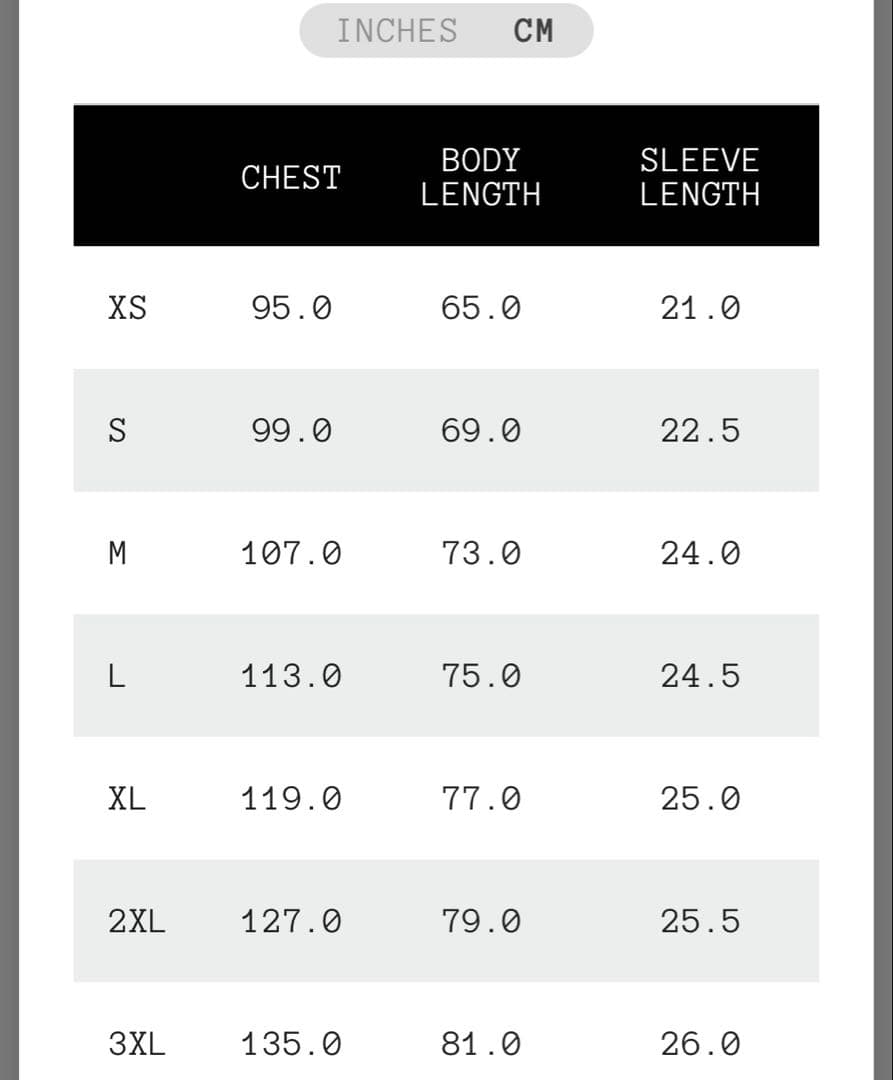Click the BODY LENGTH column header
The width and height of the screenshot is (893, 1080).
pos(480,176)
